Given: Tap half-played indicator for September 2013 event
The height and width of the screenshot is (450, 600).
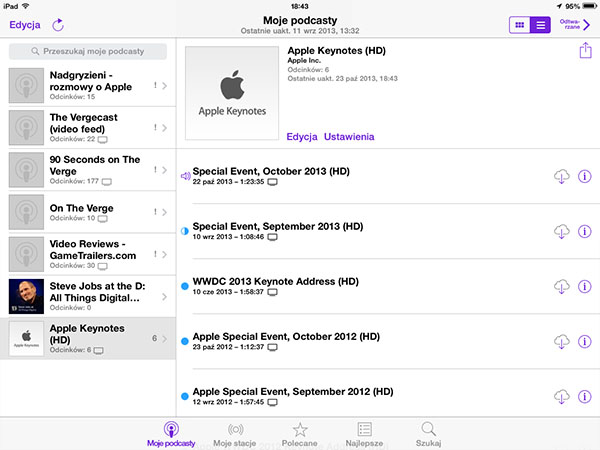Looking at the screenshot, I should [x=184, y=231].
